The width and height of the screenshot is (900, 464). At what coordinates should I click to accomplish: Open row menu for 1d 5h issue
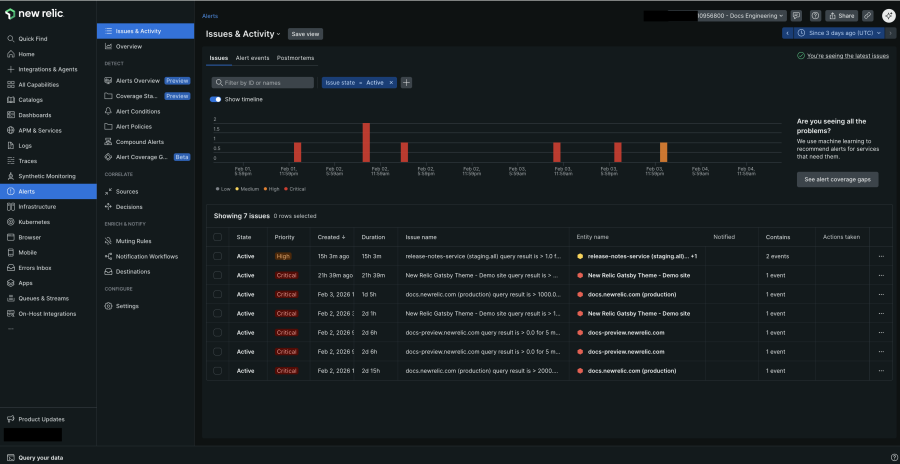(881, 295)
